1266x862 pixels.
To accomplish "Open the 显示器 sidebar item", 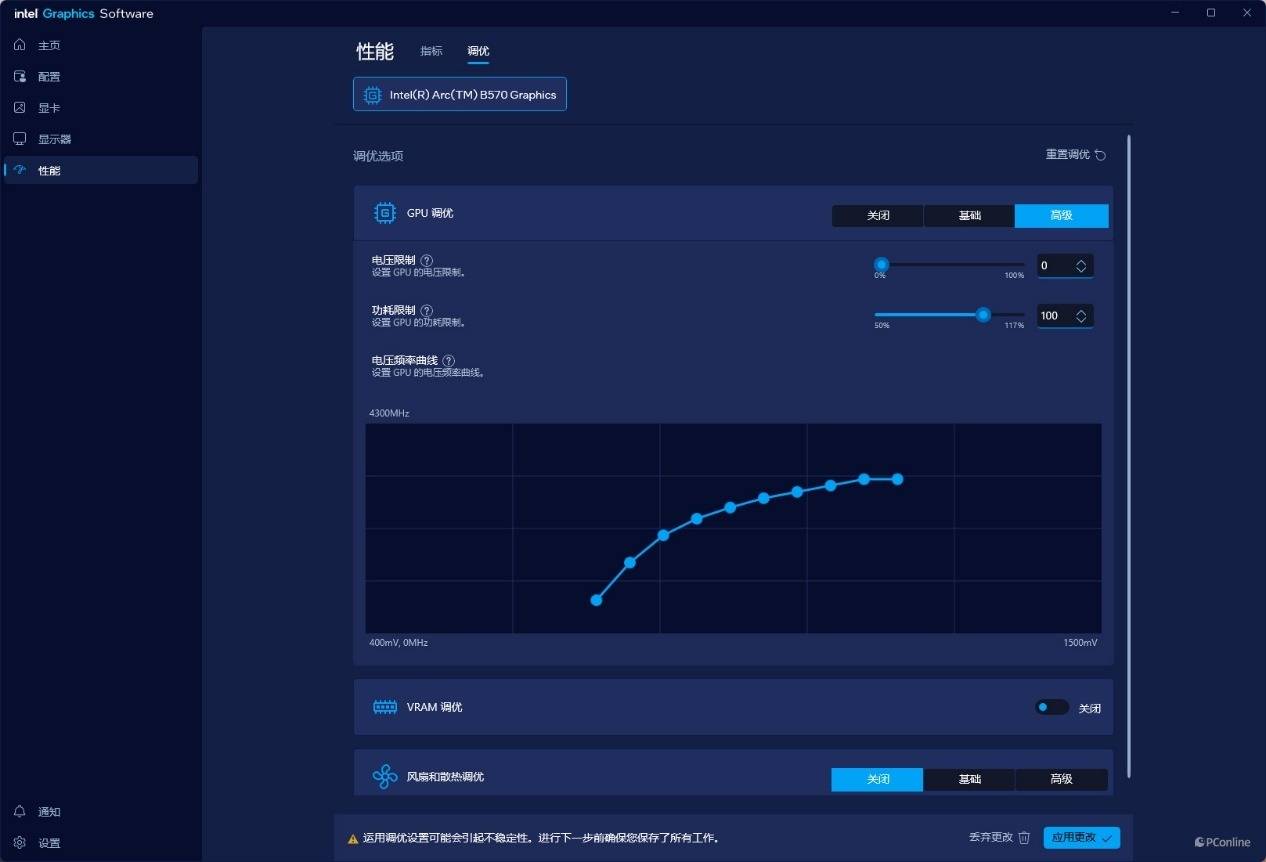I will tap(100, 139).
